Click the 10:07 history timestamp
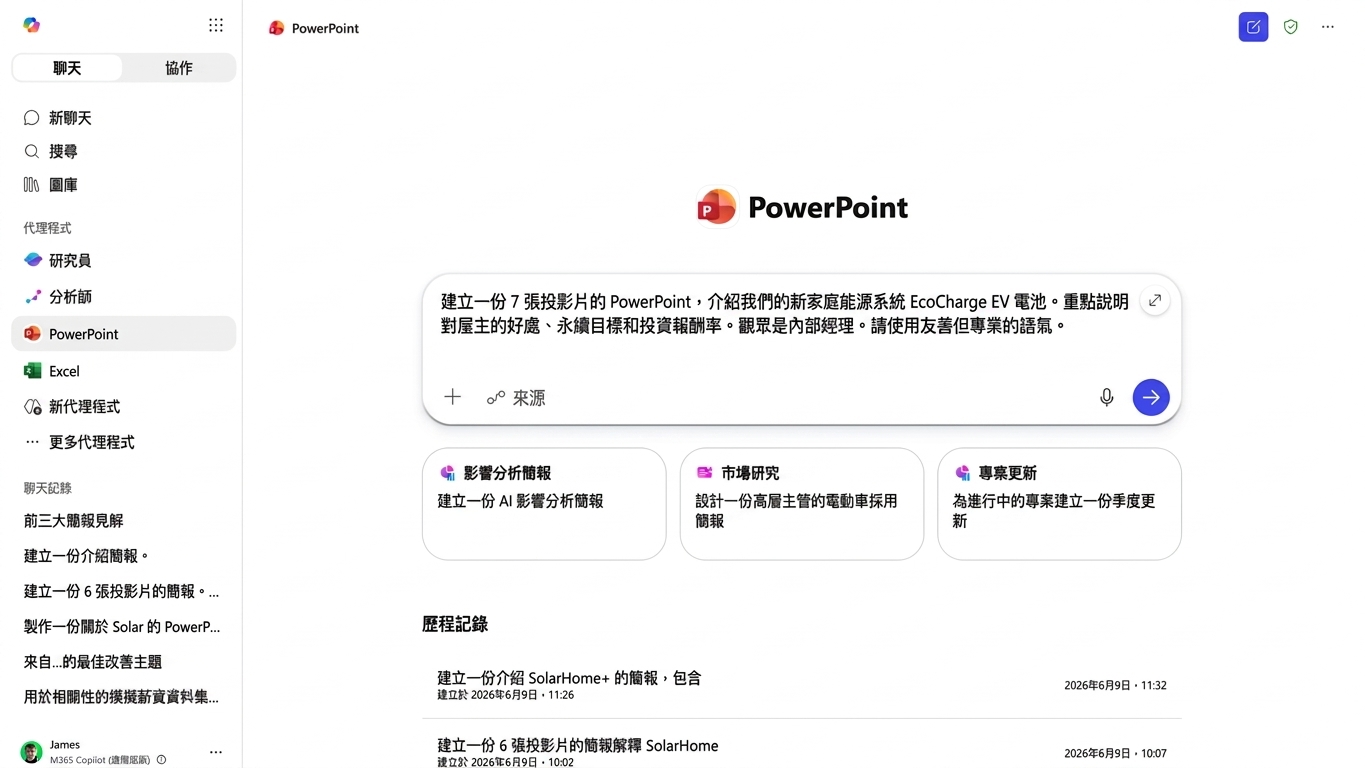The image size is (1365, 768). pos(1115,753)
